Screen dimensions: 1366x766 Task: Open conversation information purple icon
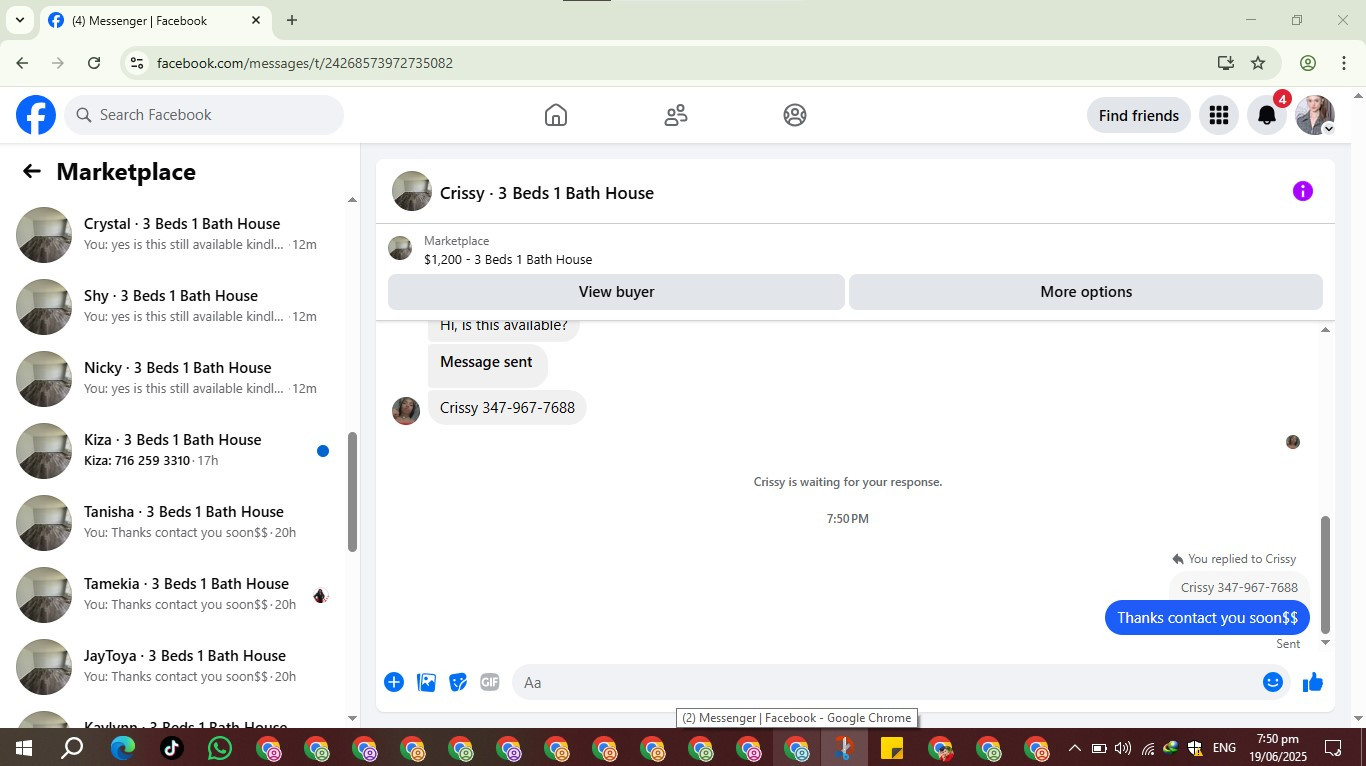1302,191
